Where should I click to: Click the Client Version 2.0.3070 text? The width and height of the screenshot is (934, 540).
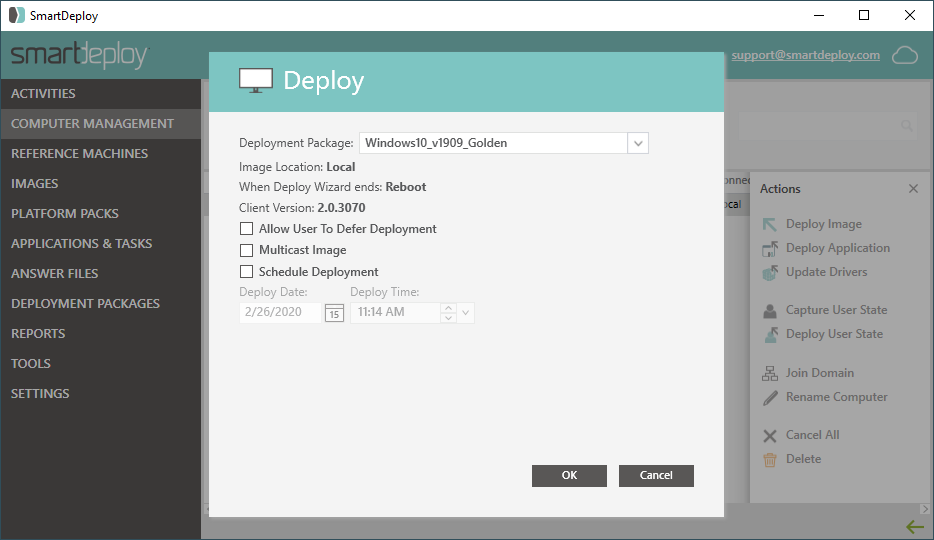(x=302, y=208)
